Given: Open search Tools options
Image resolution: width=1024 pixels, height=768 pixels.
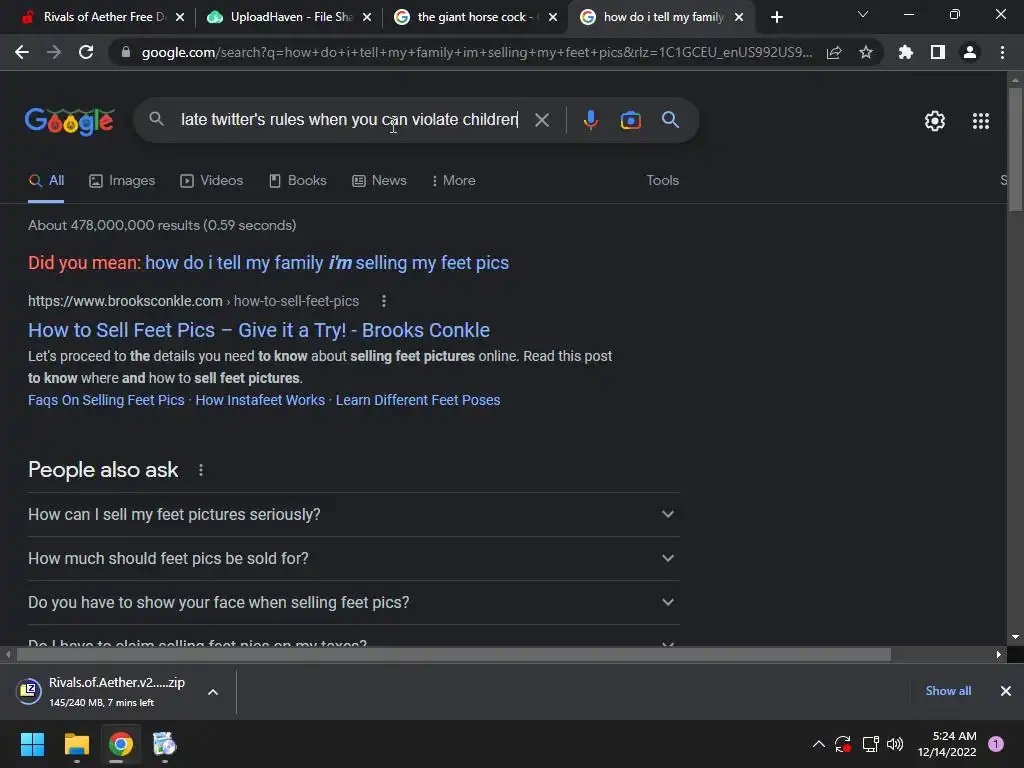Looking at the screenshot, I should click(662, 180).
